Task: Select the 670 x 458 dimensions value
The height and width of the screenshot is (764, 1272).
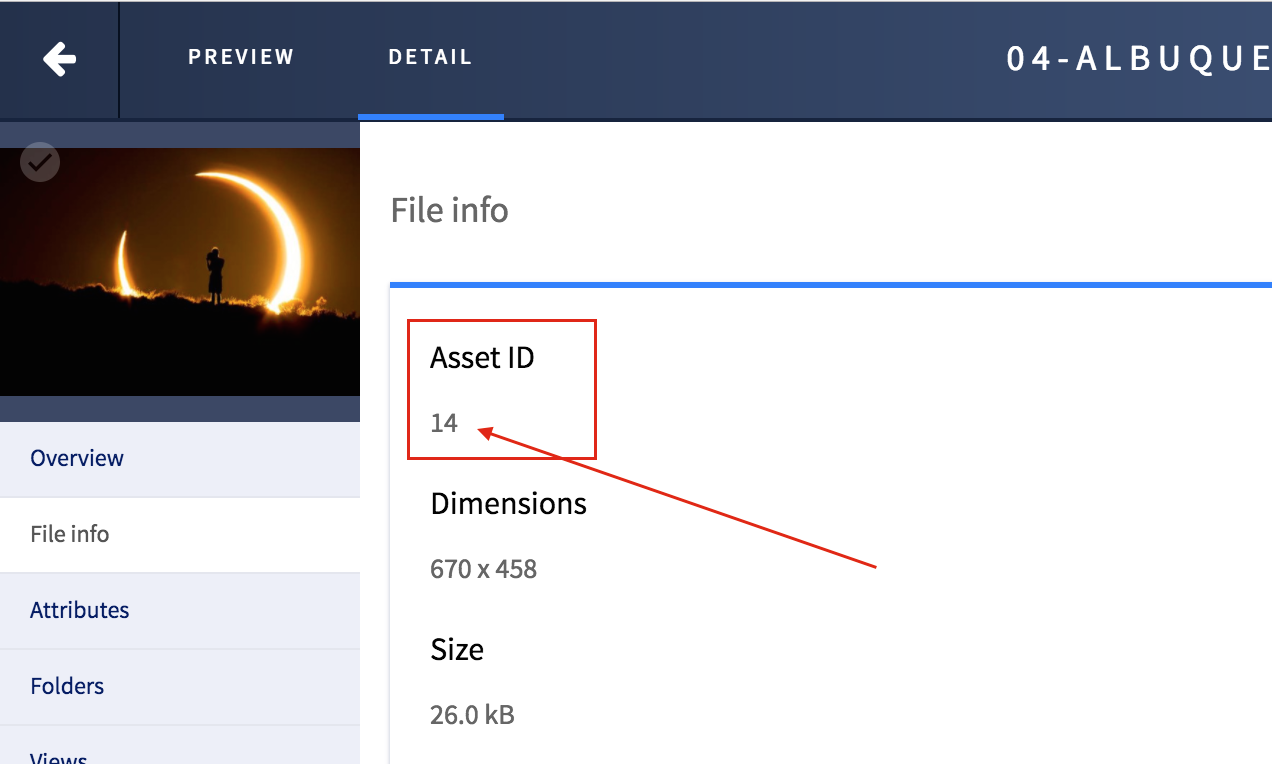Action: click(483, 569)
